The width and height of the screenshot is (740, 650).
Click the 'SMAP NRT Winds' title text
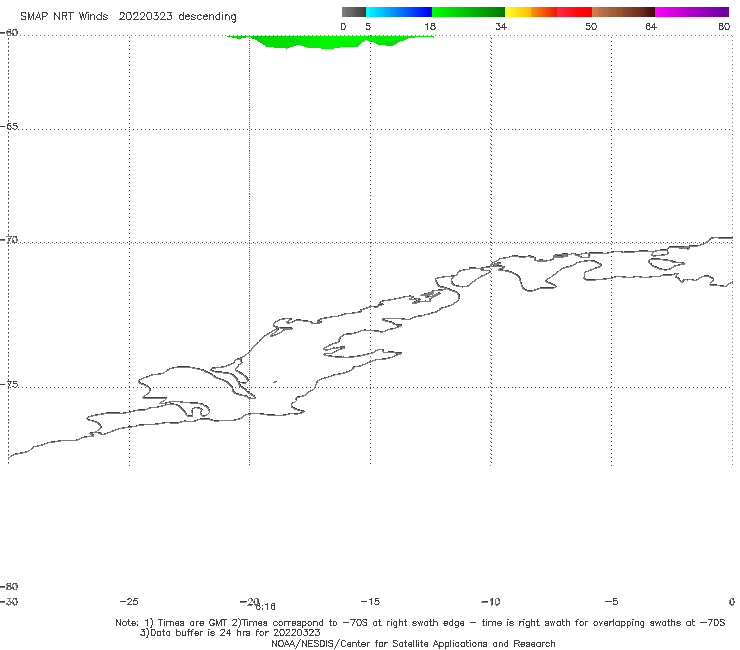coord(64,17)
